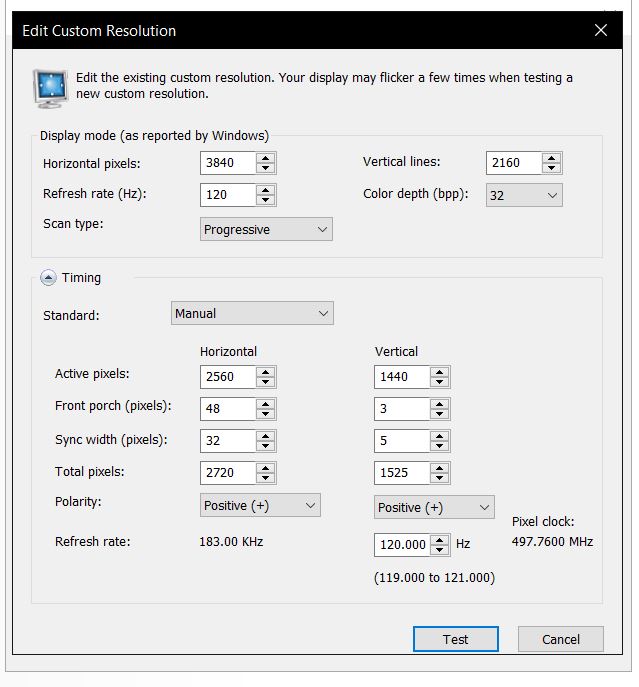Click the Test button
Screen dimensions: 639x687
(x=456, y=639)
